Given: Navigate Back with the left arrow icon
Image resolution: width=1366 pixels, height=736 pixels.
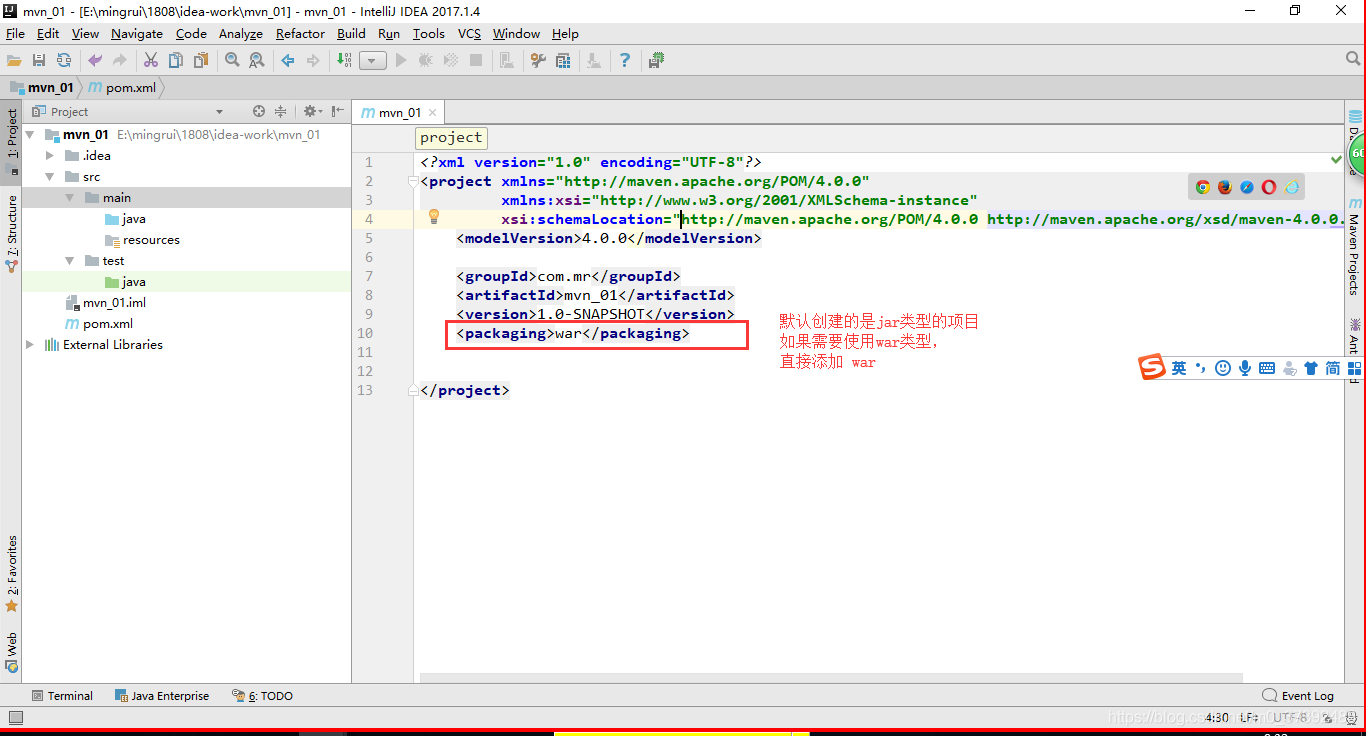Looking at the screenshot, I should 288,61.
